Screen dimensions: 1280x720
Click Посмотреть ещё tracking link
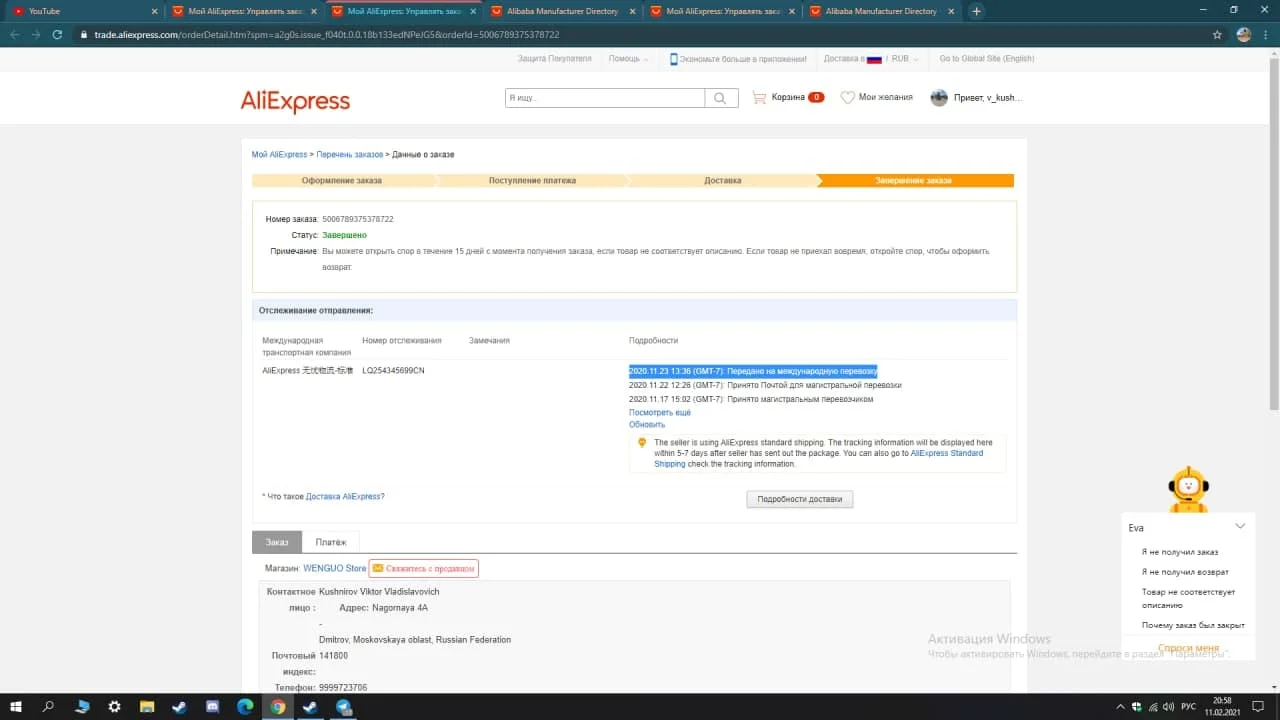tap(660, 412)
